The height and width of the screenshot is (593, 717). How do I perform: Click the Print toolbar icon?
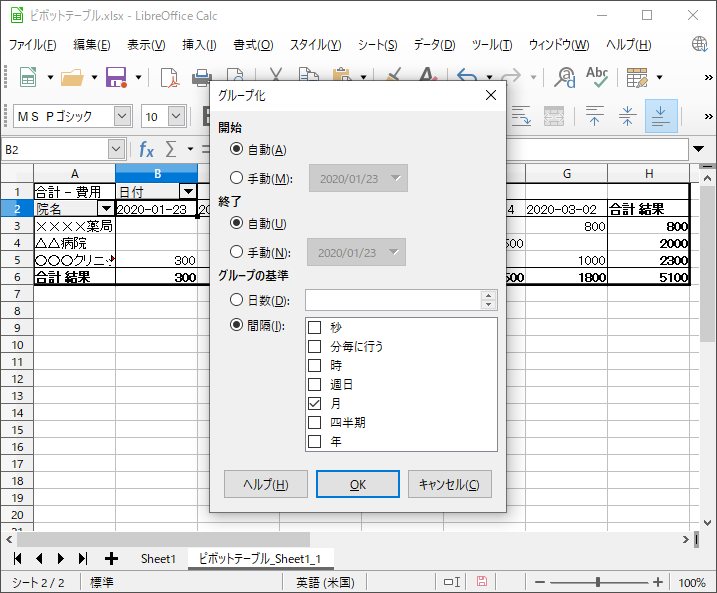click(201, 77)
